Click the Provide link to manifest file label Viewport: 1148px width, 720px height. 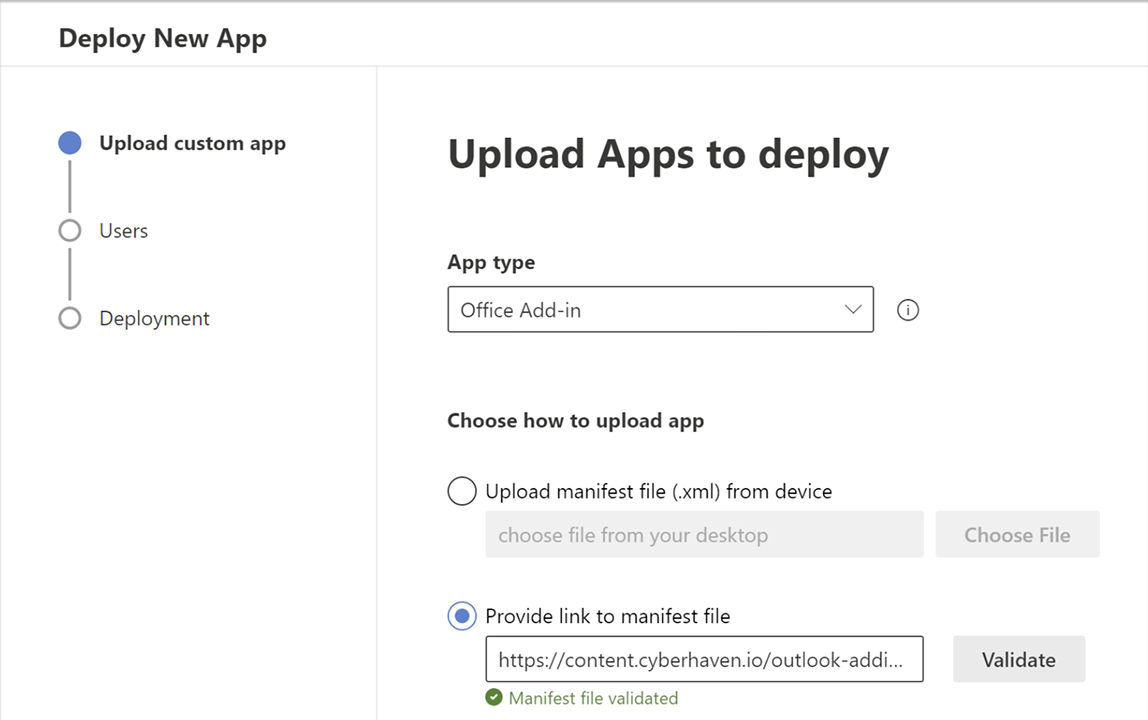[607, 616]
